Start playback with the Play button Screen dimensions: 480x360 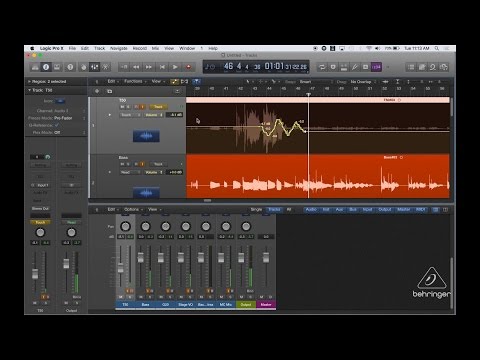[175, 67]
